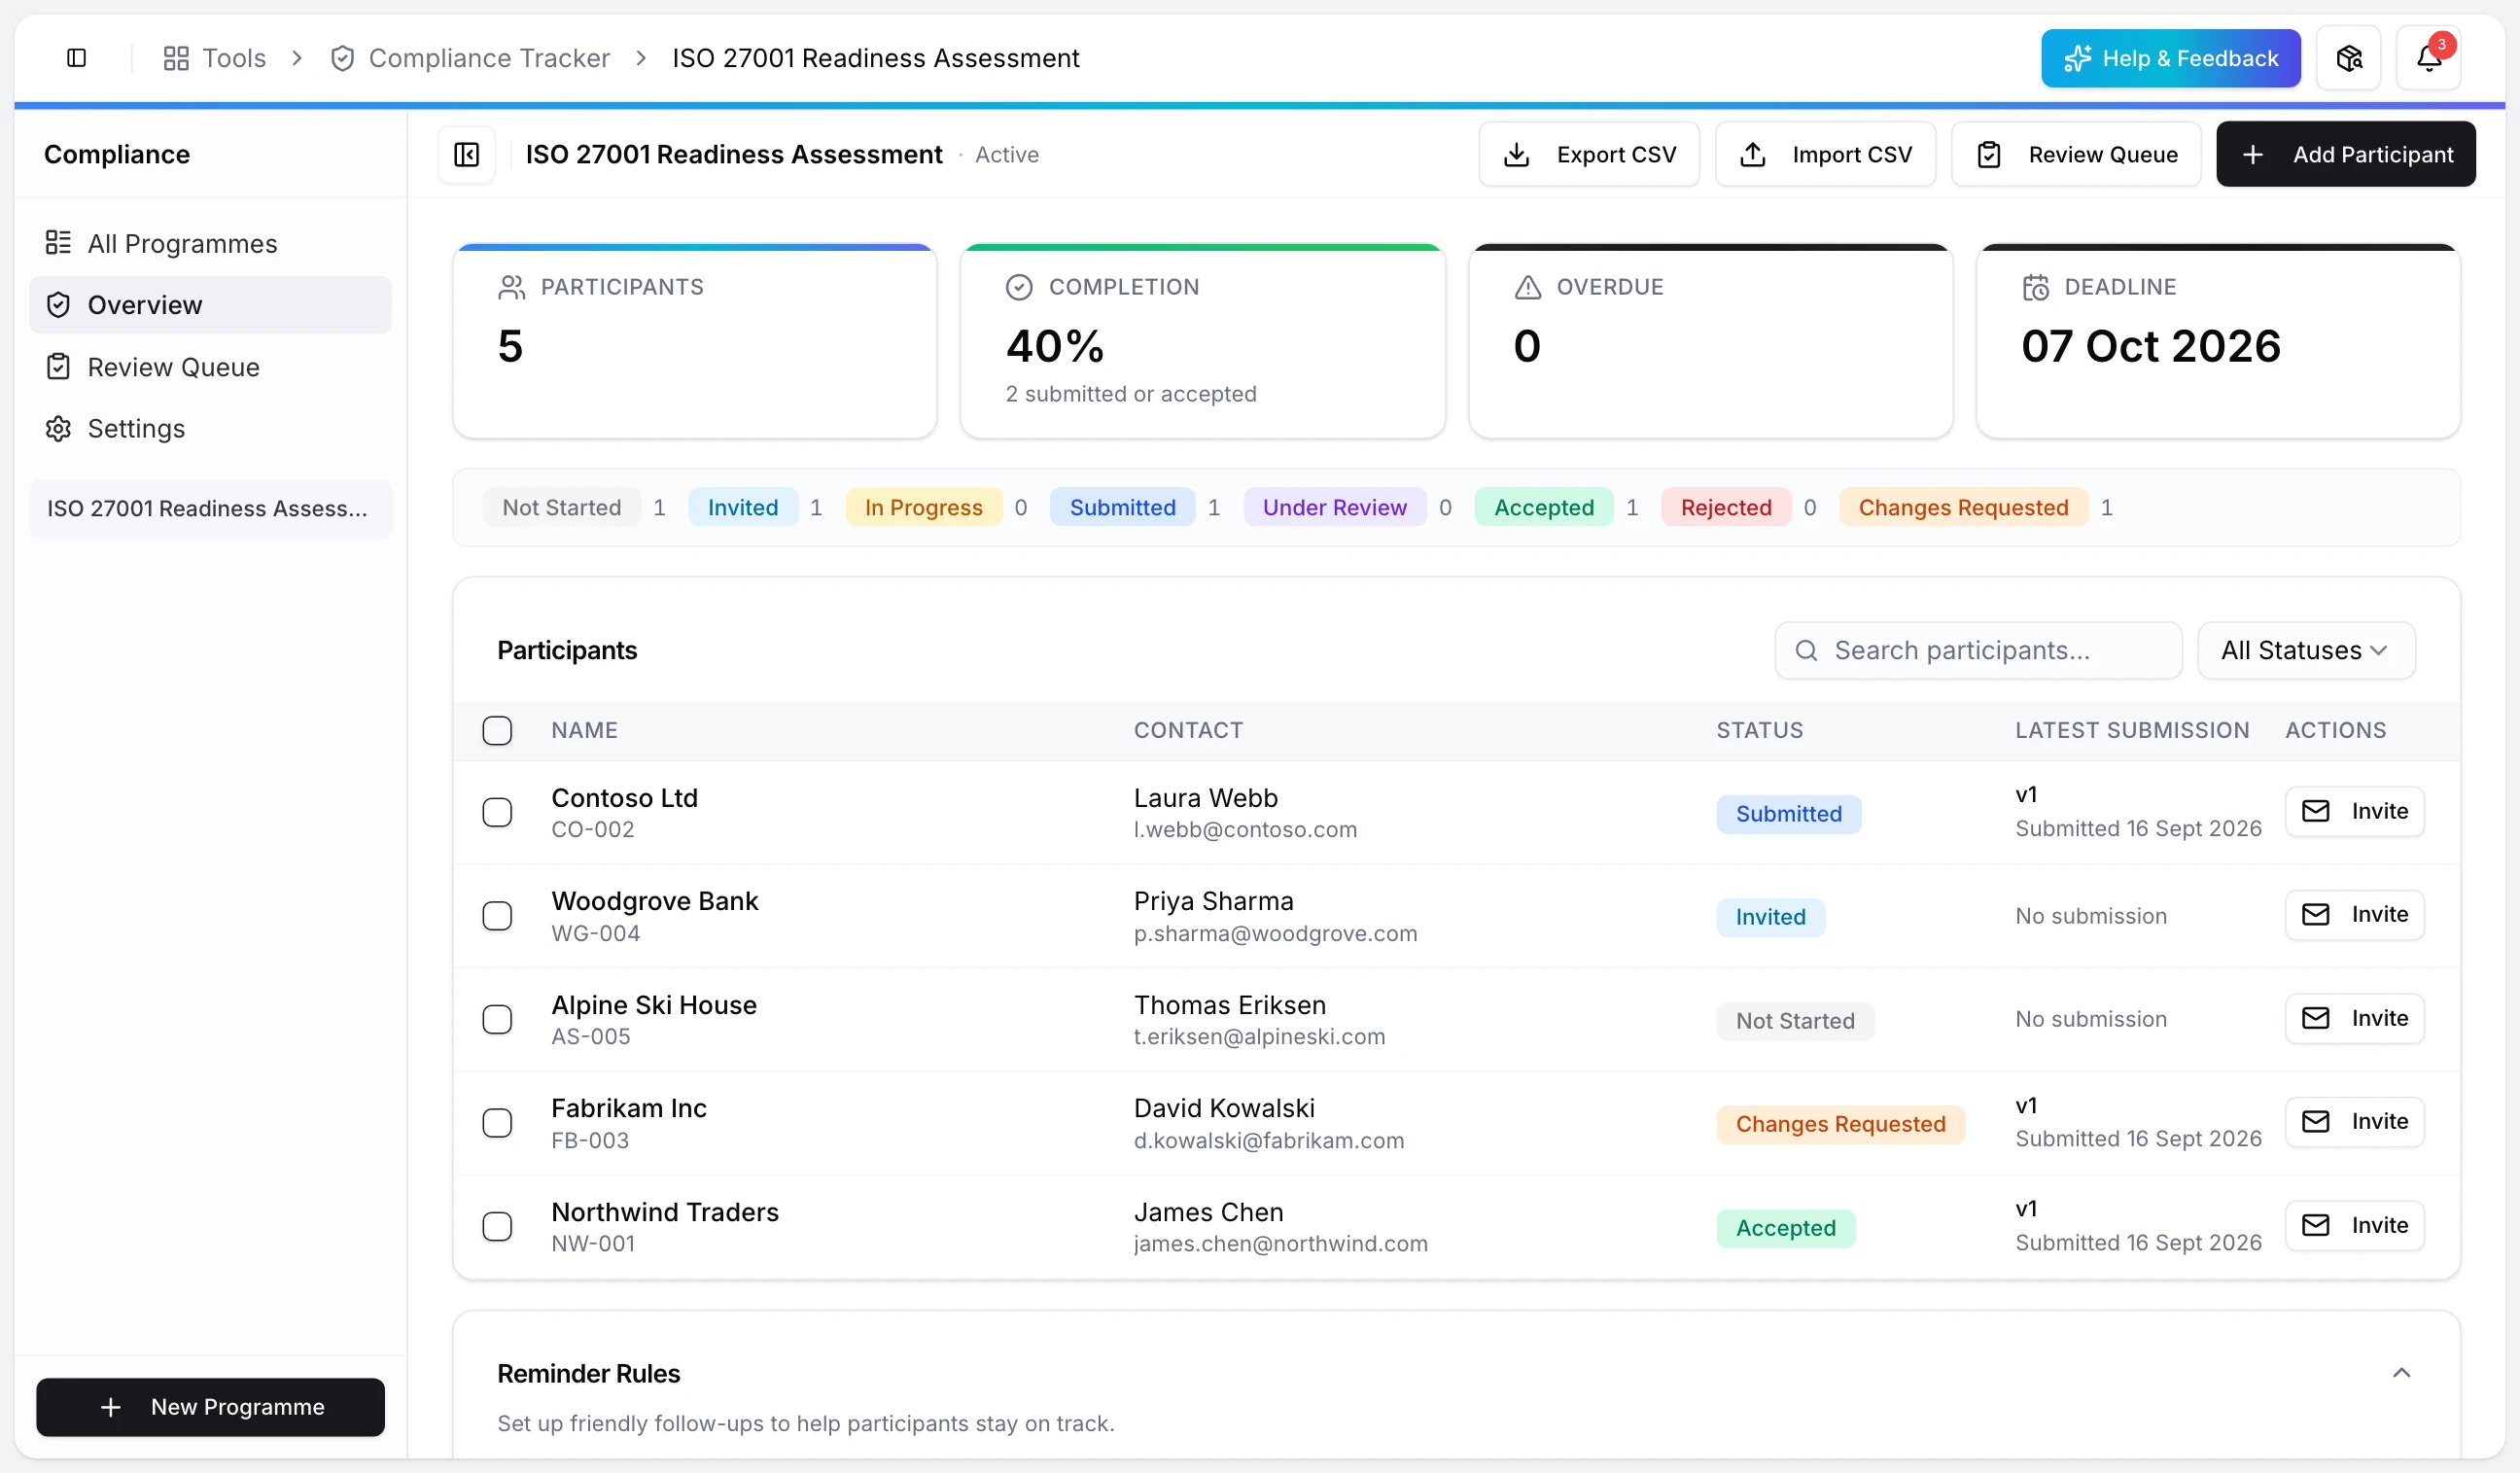Select ISO 27001 Readiness Assess... programme item
Image resolution: width=2520 pixels, height=1473 pixels.
(210, 509)
